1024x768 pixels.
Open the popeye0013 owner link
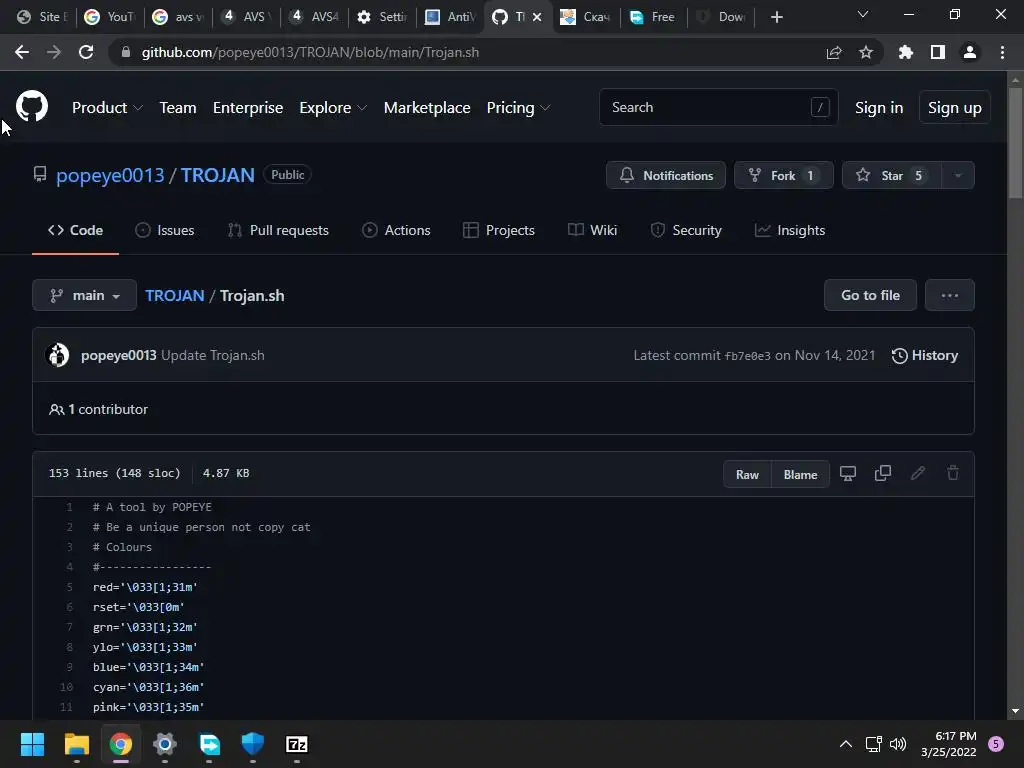pyautogui.click(x=110, y=175)
